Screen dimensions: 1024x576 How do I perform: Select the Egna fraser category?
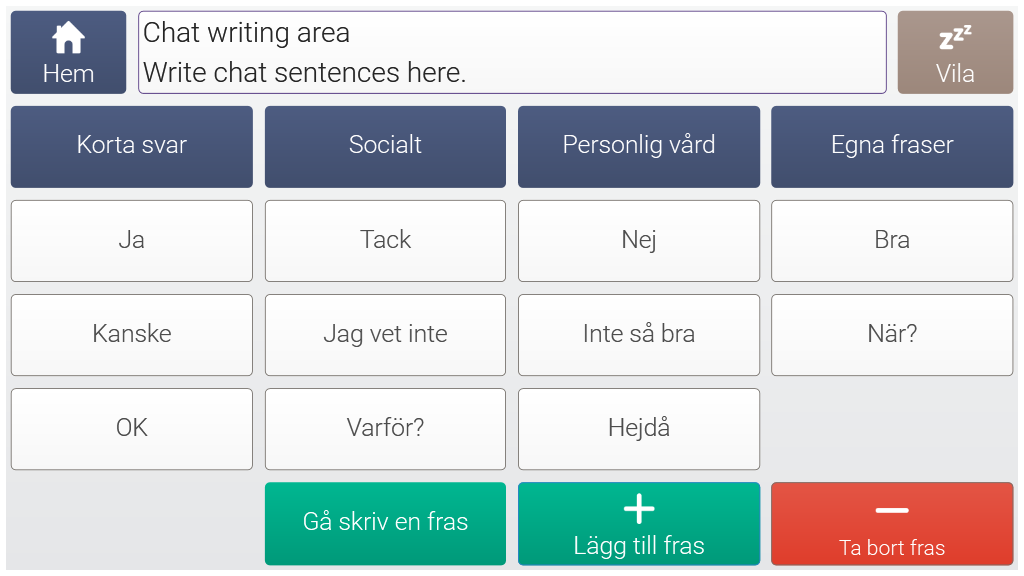[892, 146]
